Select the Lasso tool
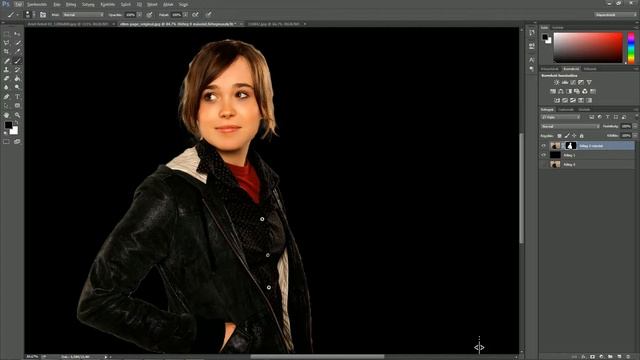 tap(6, 43)
